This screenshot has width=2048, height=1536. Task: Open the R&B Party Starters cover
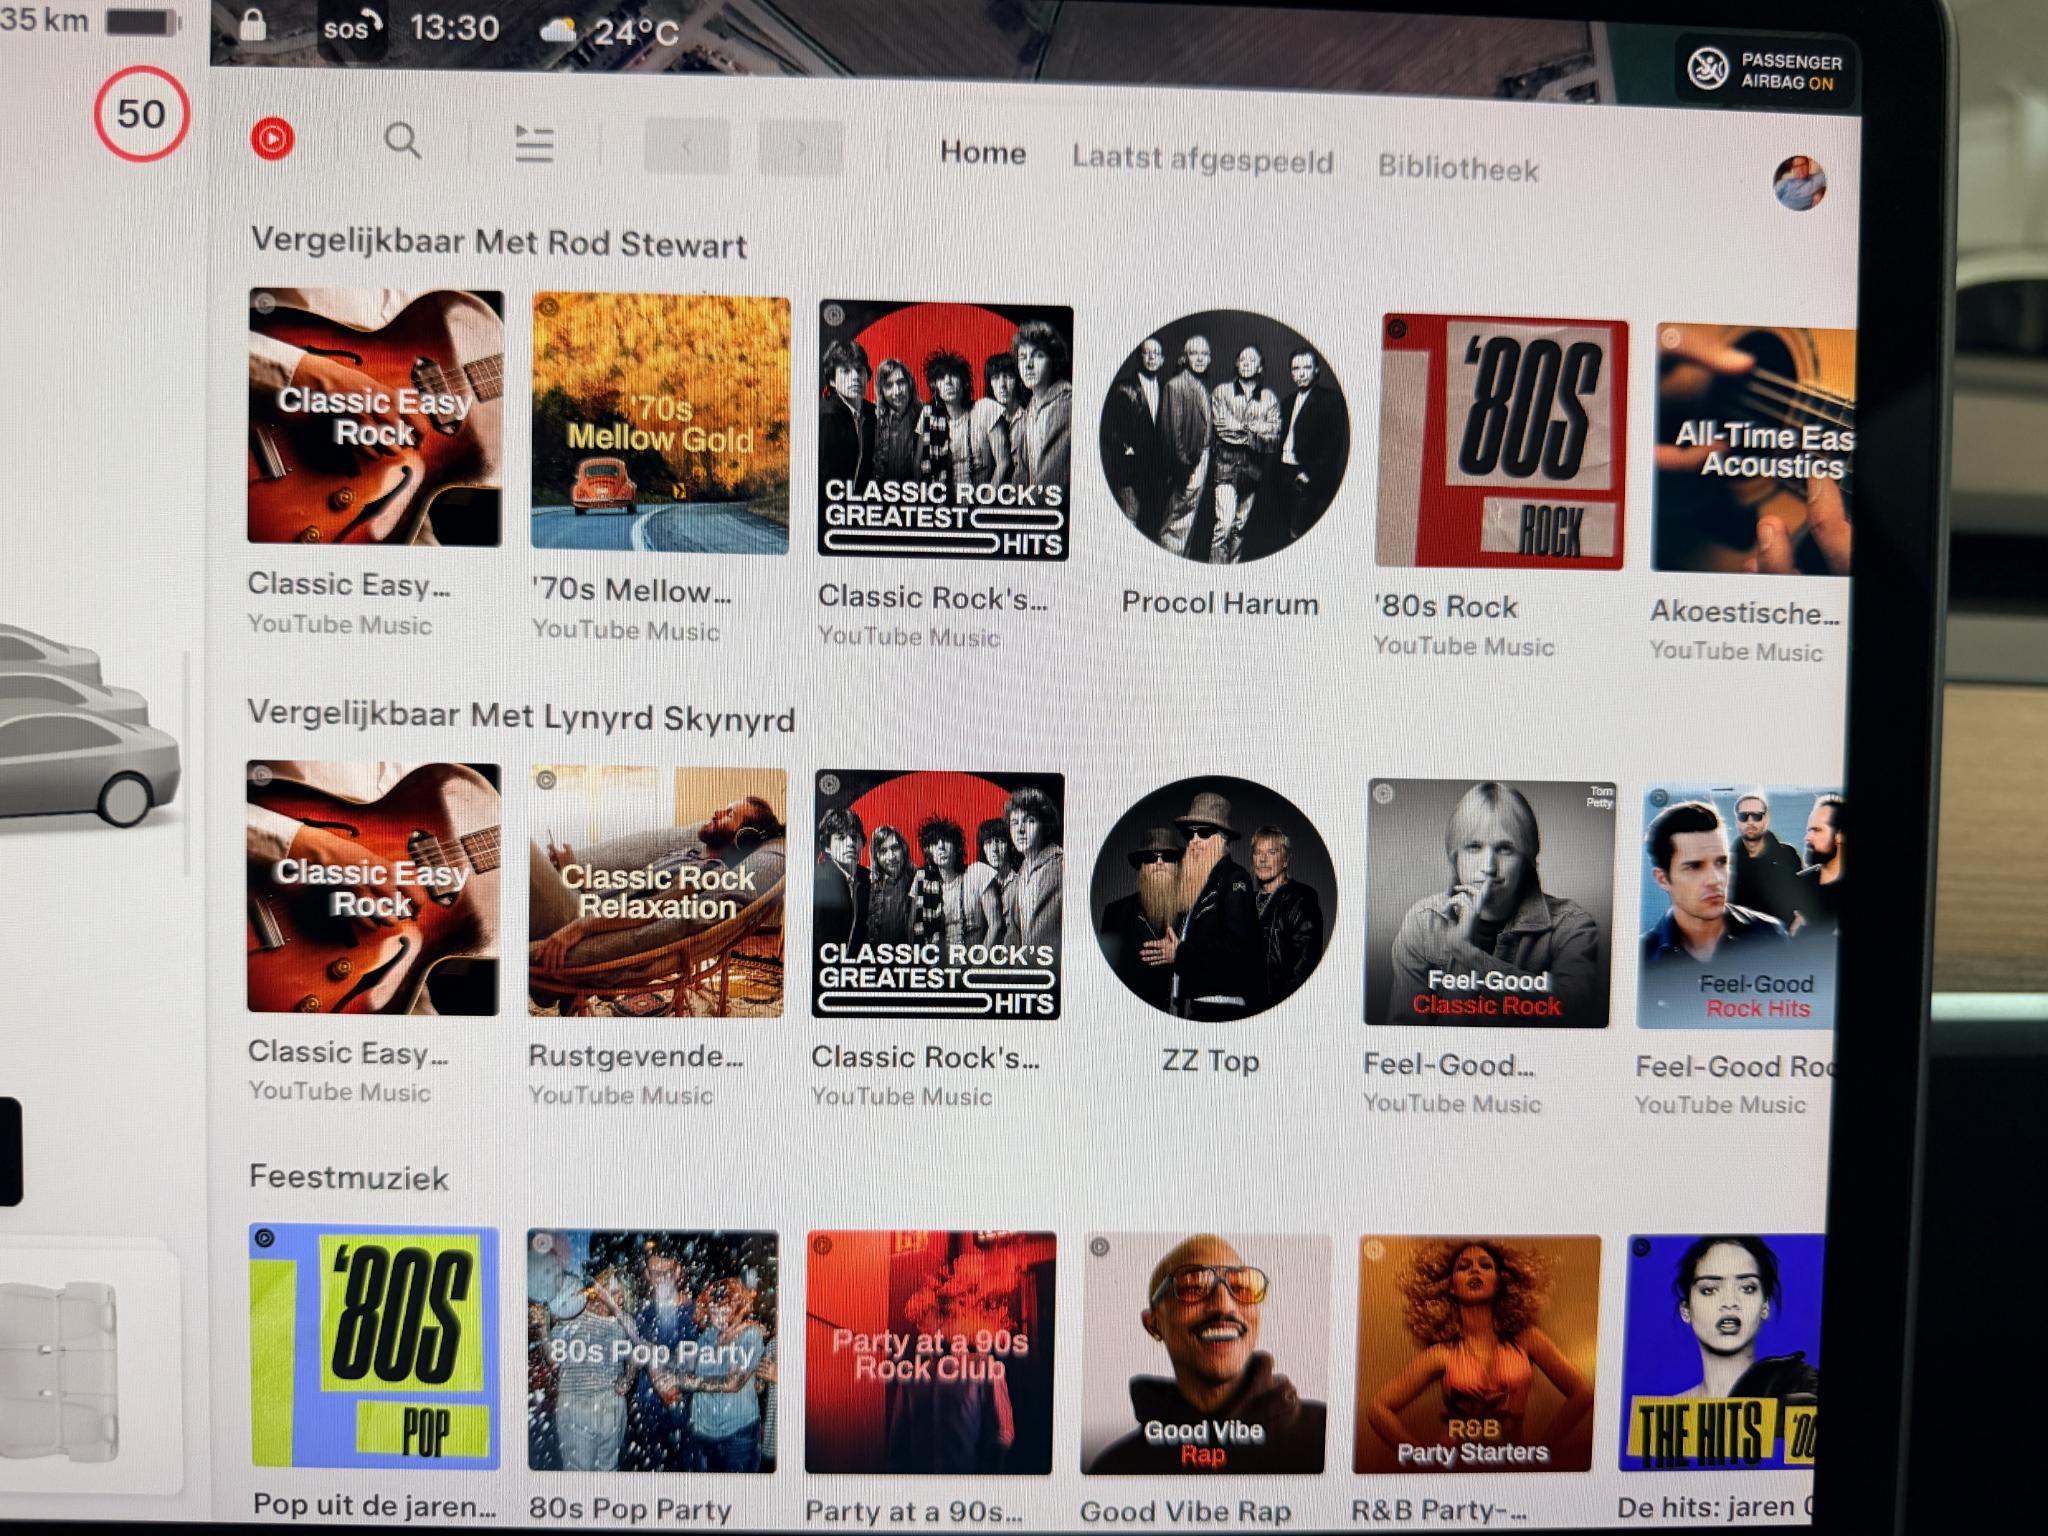click(1477, 1355)
